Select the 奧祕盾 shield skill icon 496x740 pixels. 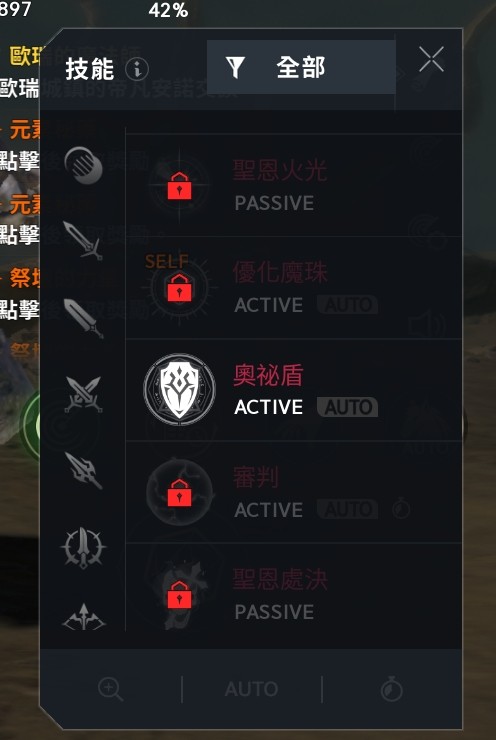(x=179, y=390)
